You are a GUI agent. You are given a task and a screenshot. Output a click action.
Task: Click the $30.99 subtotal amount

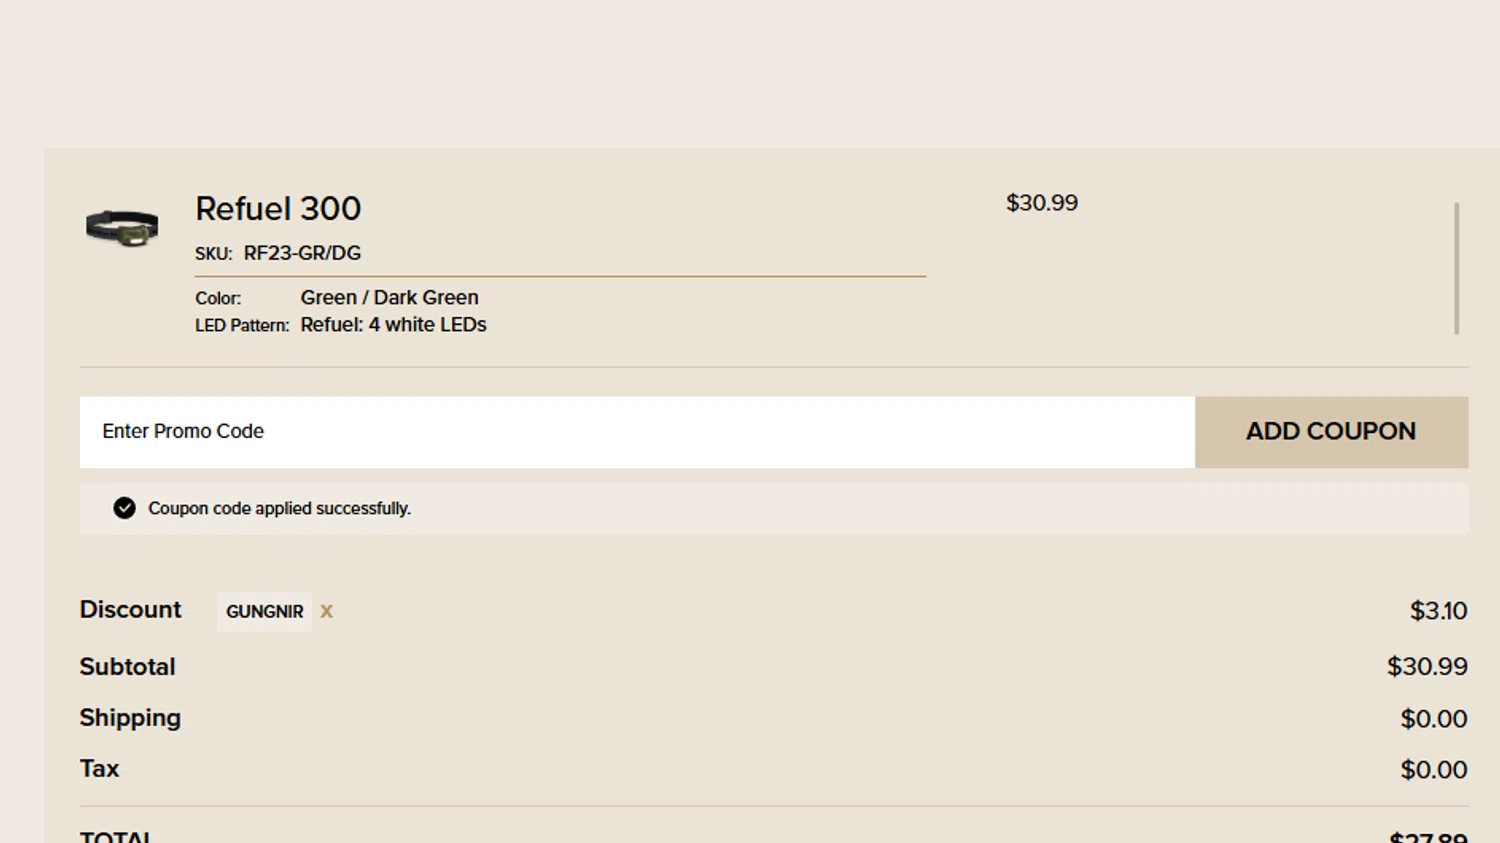point(1426,667)
